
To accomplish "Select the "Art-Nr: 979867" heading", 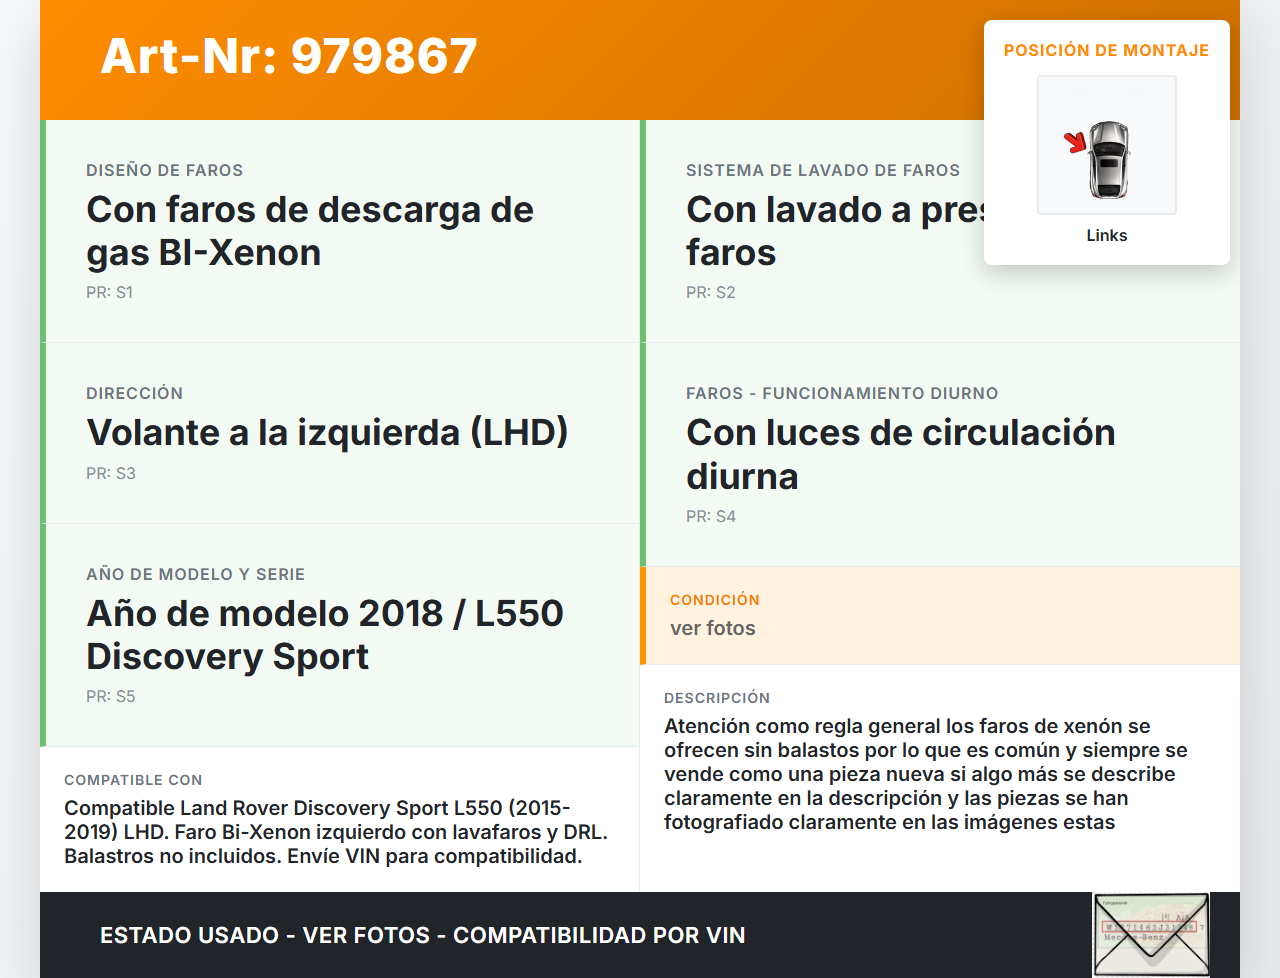I will point(289,56).
